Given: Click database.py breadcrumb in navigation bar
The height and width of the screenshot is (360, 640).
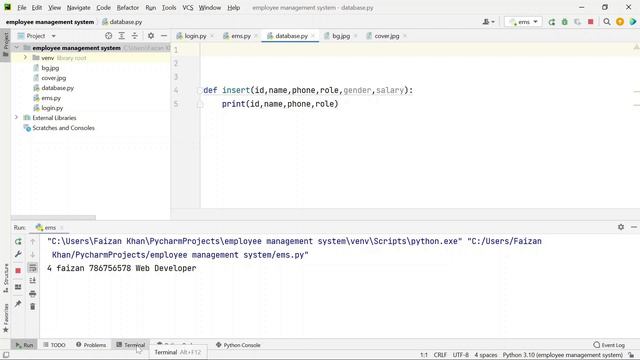Looking at the screenshot, I should click(x=122, y=22).
